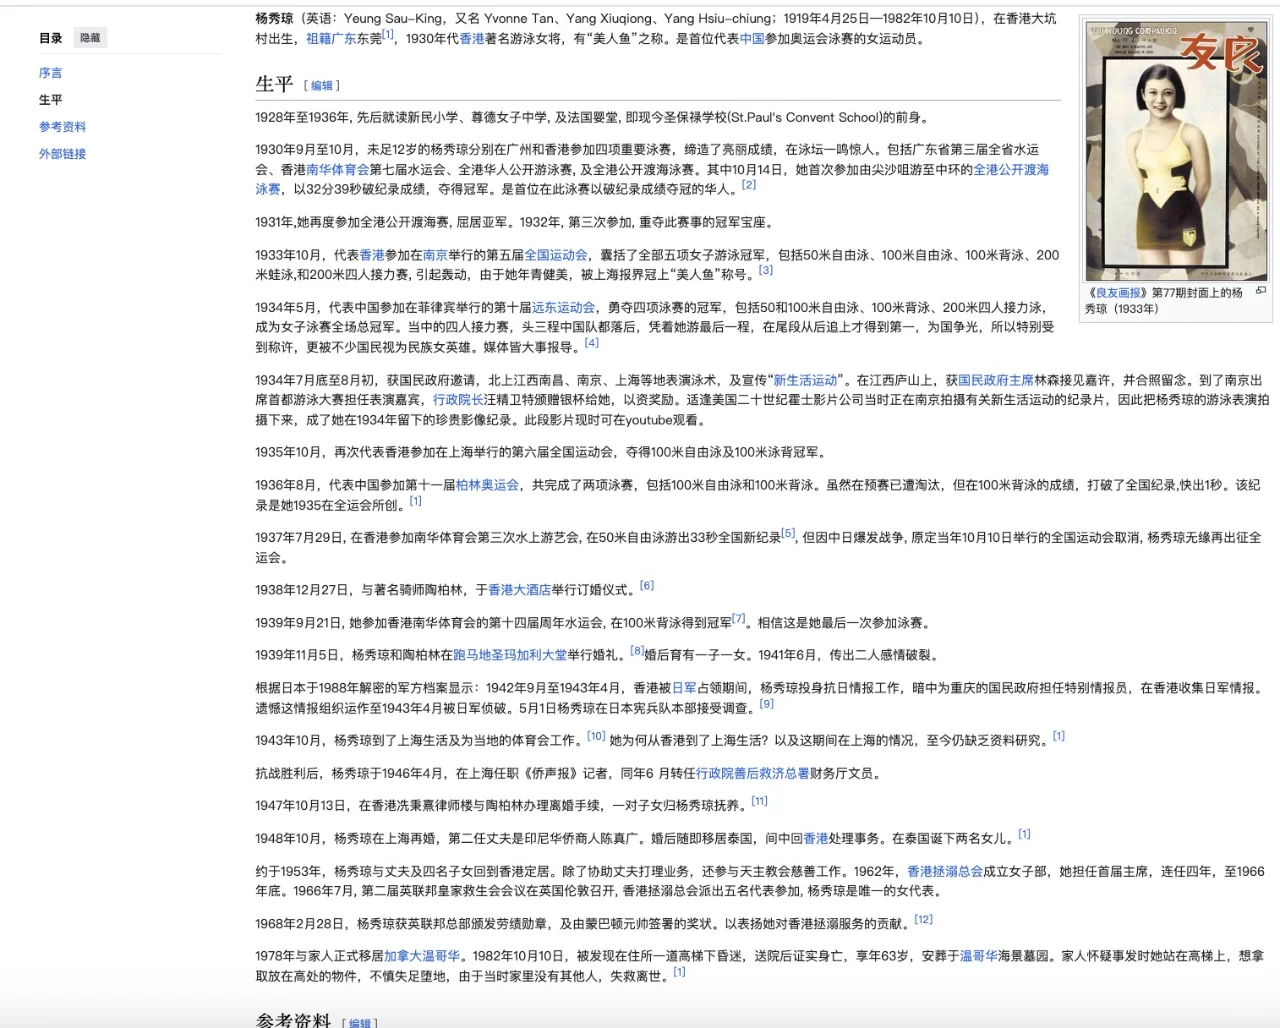Click the 生平 section heading

pos(274,84)
